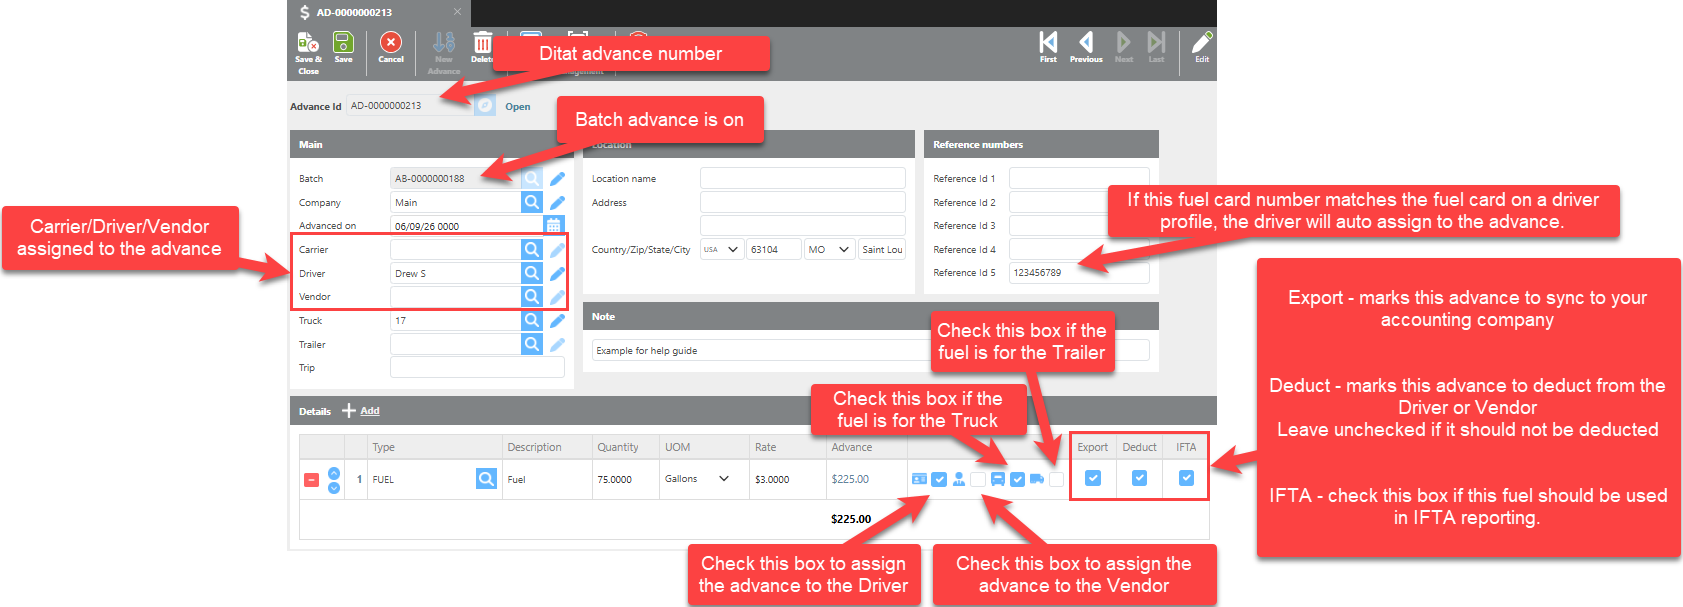
Task: Click compass icon beside Advance Id
Action: 484,105
